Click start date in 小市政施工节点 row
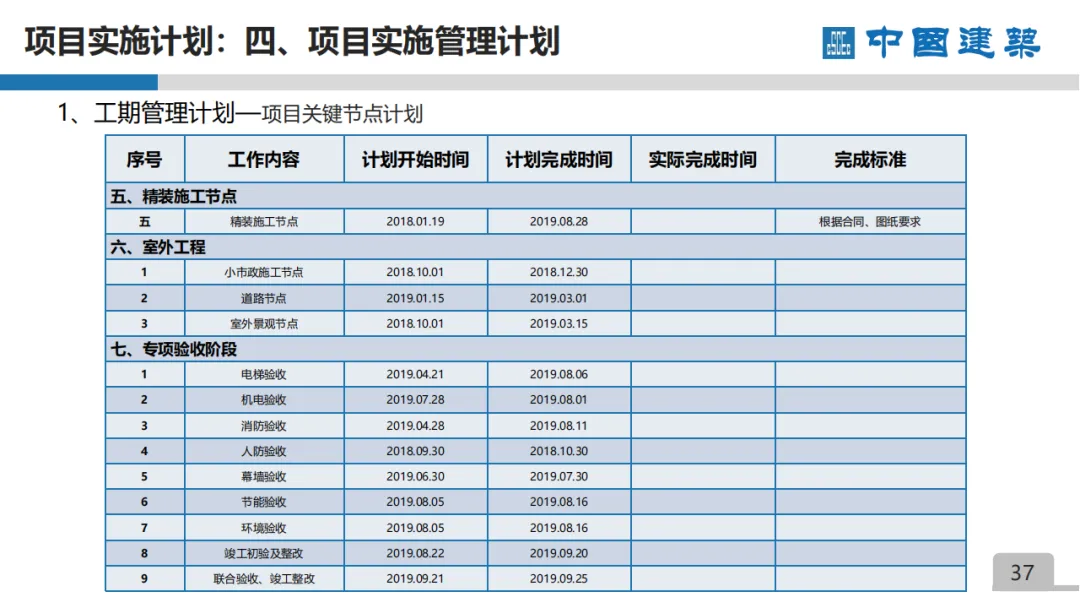The height and width of the screenshot is (608, 1080). click(x=415, y=273)
